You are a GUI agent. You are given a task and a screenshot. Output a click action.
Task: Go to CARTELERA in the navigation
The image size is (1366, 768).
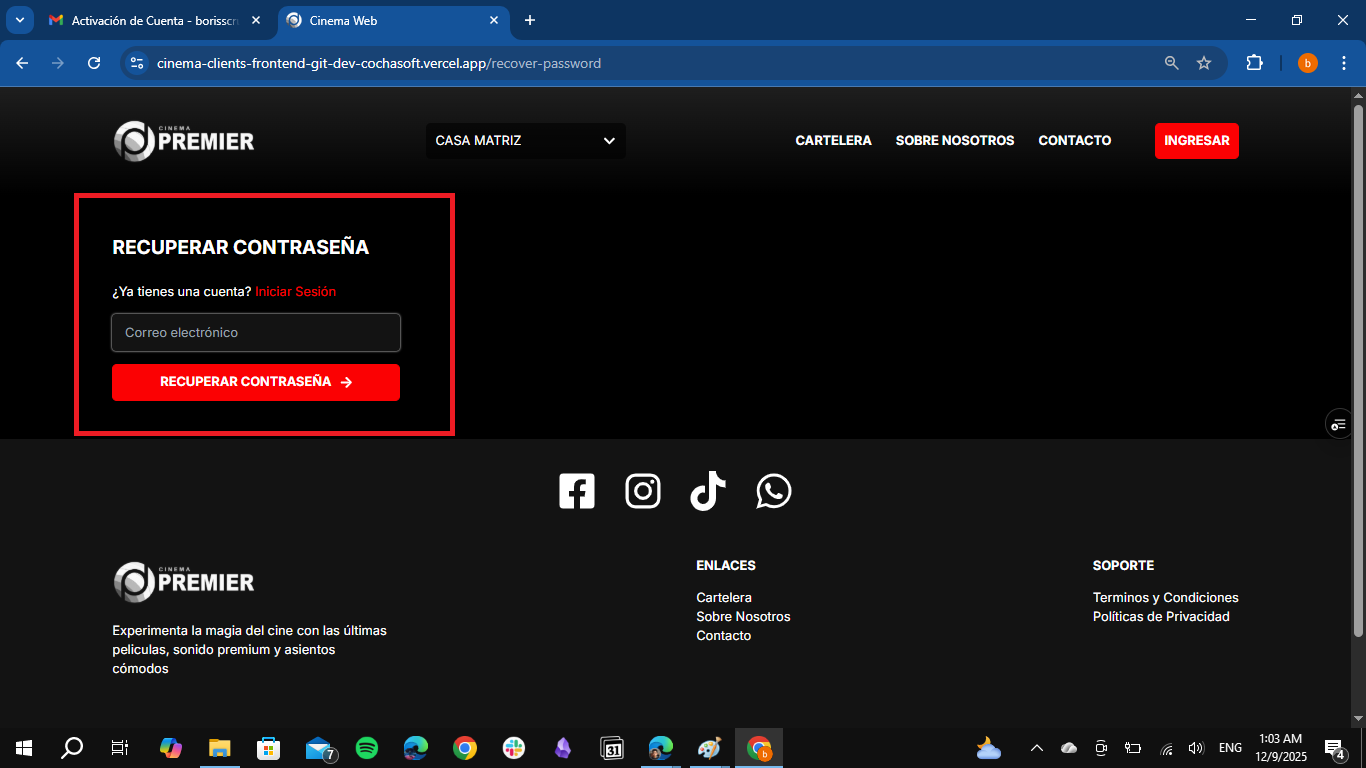click(x=833, y=141)
